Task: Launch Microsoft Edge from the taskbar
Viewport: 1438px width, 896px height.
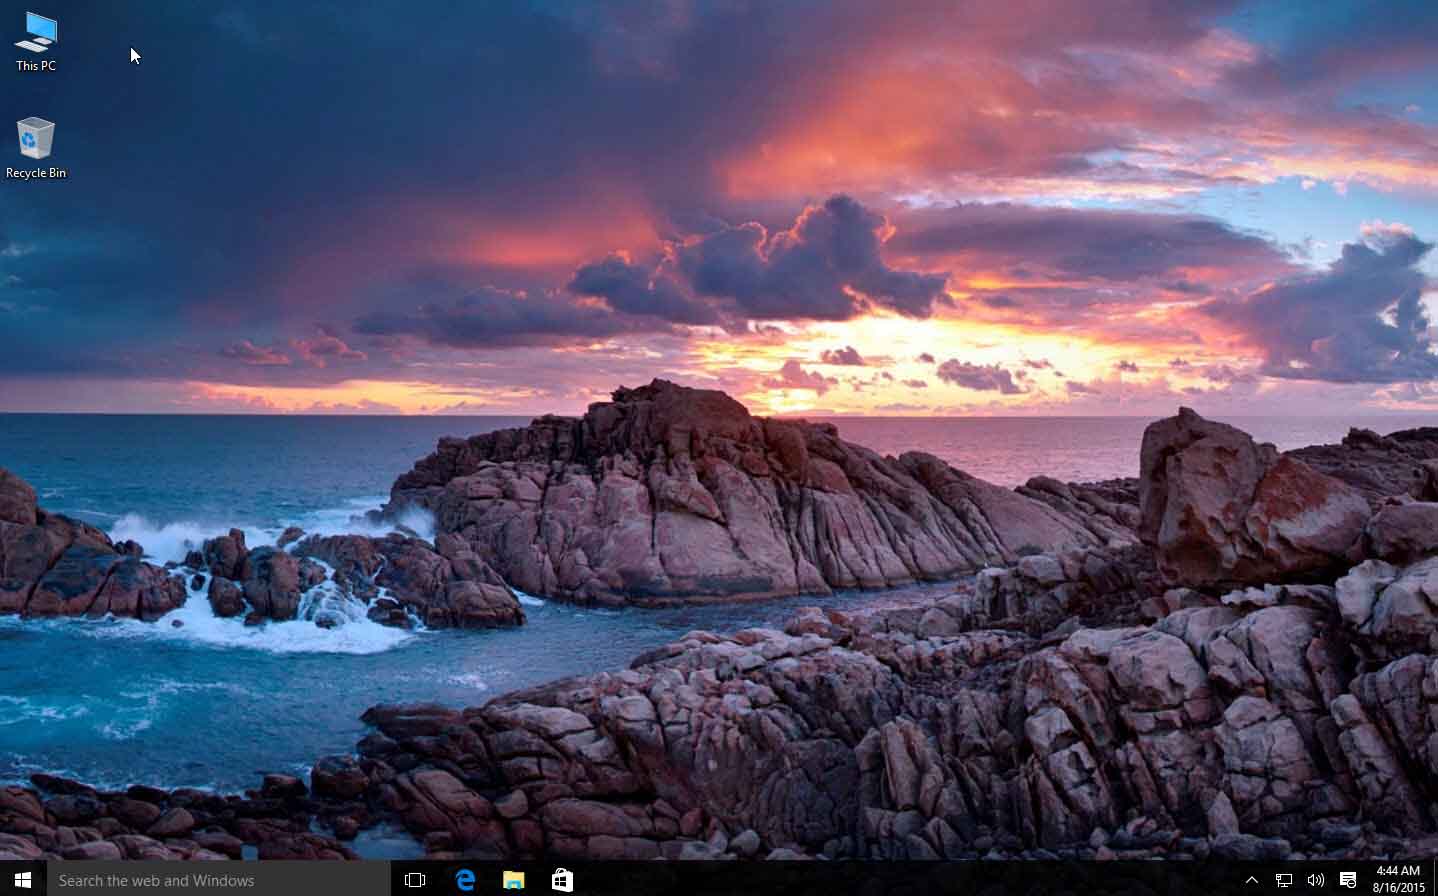Action: point(465,880)
